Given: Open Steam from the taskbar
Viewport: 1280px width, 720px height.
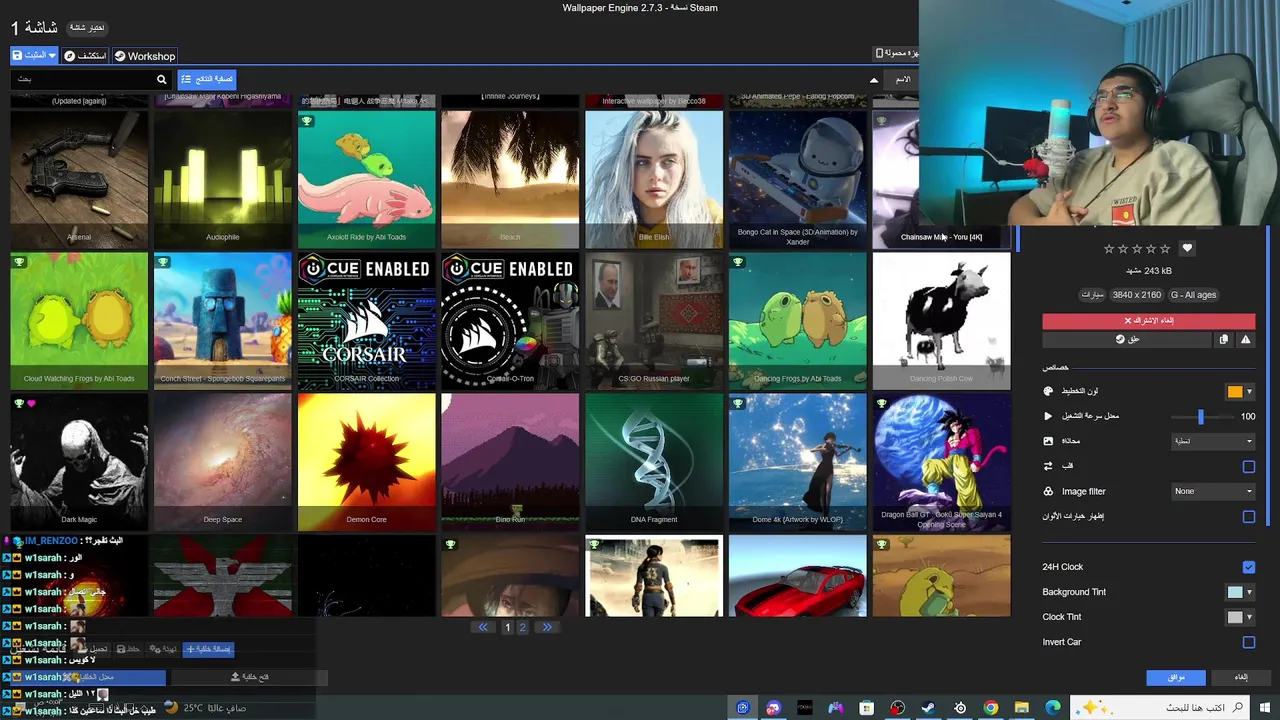Looking at the screenshot, I should [928, 708].
